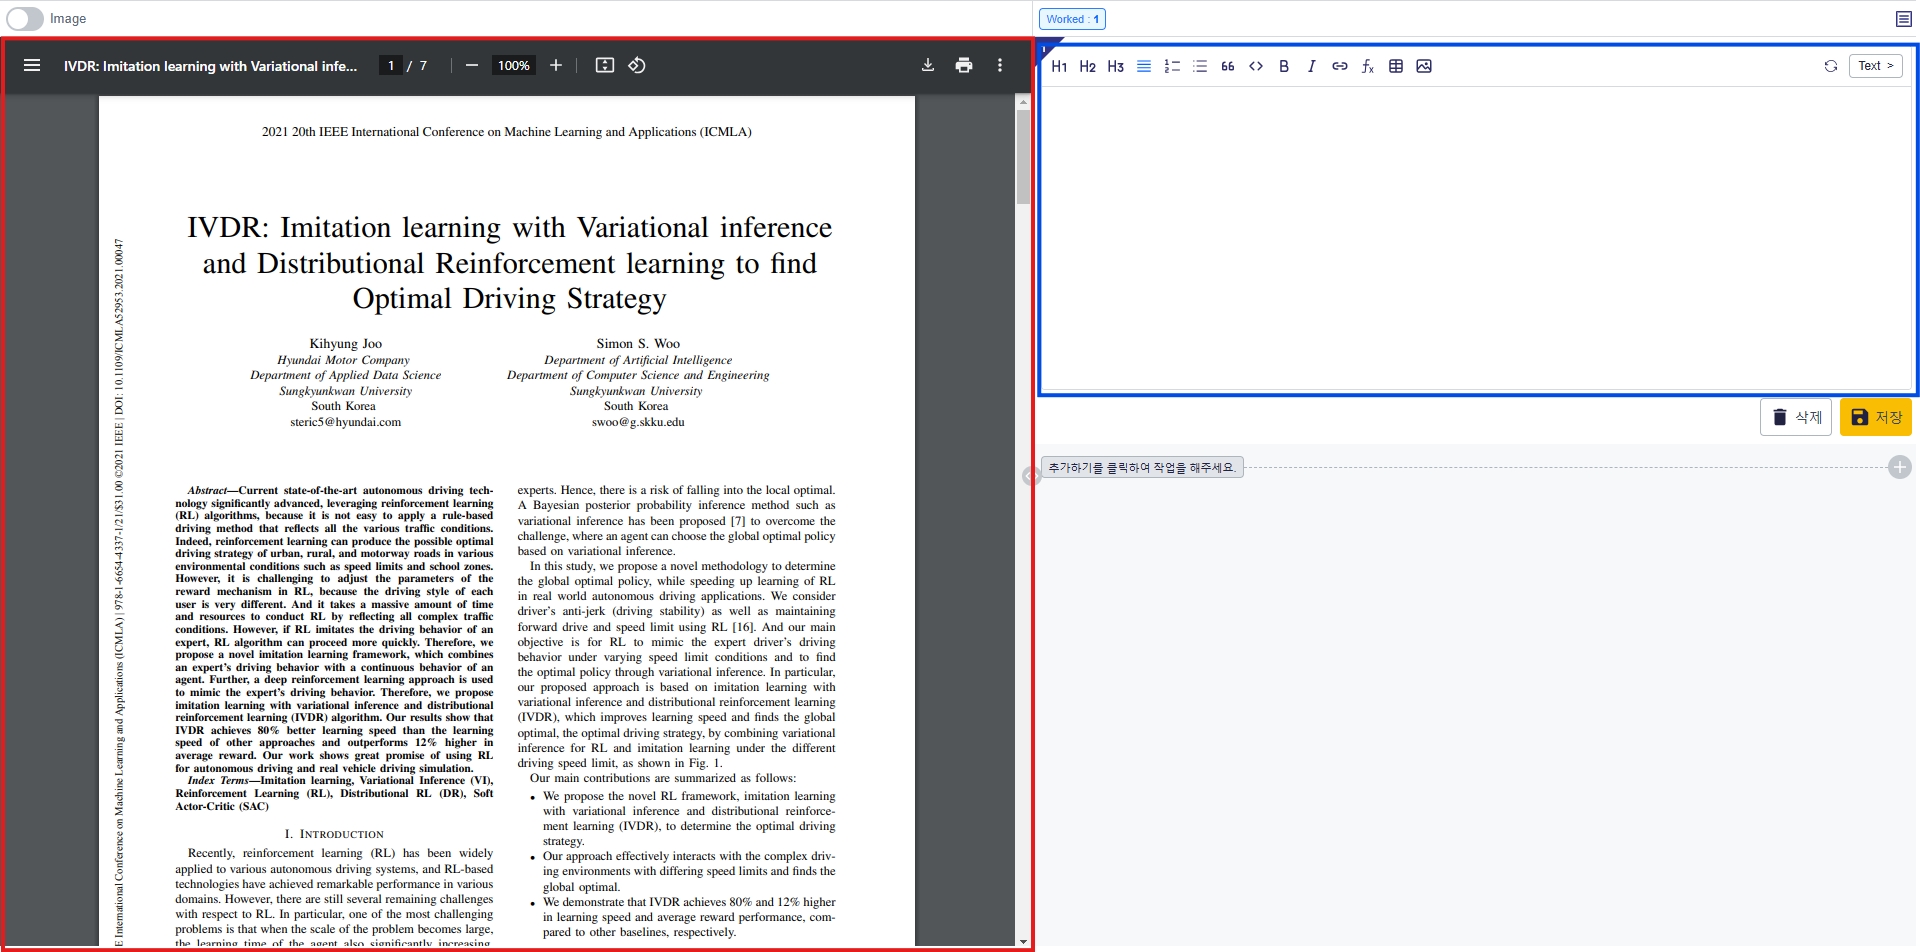
Task: Open the Text type dropdown
Action: click(x=1875, y=66)
